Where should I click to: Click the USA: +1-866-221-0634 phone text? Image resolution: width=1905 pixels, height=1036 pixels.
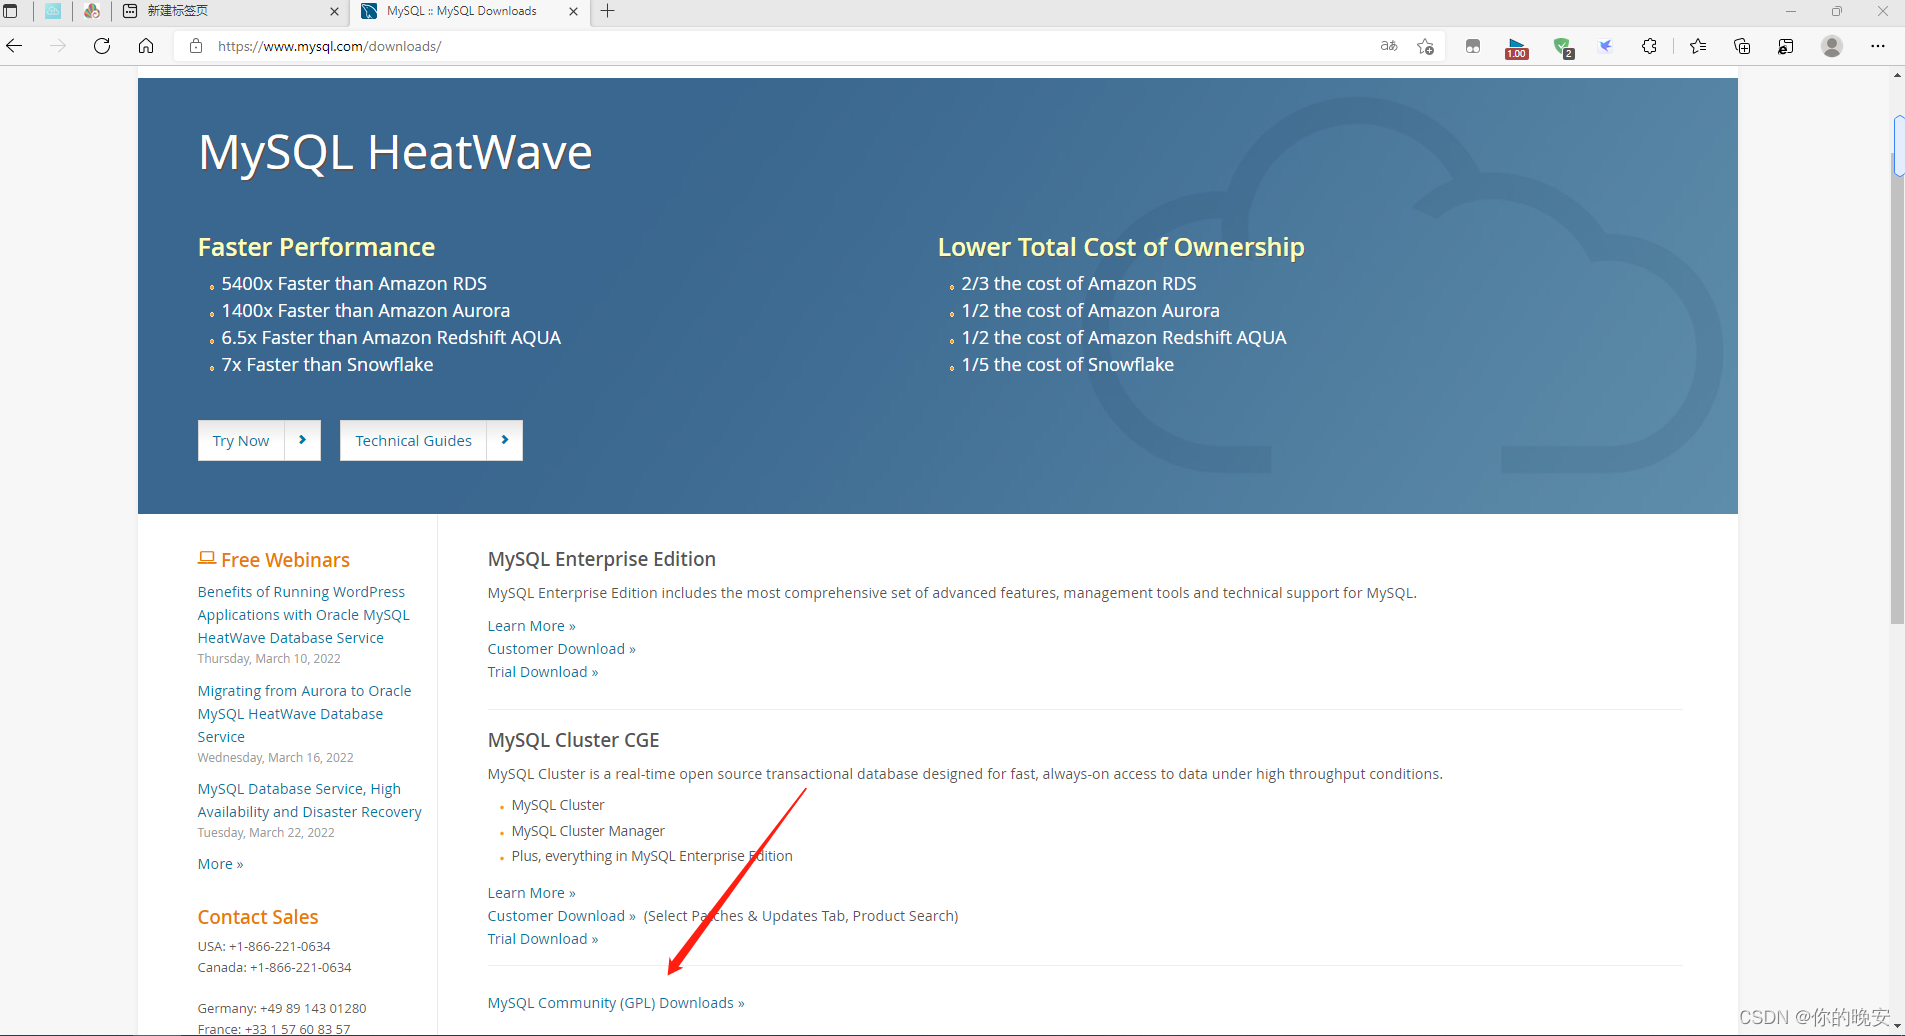264,946
